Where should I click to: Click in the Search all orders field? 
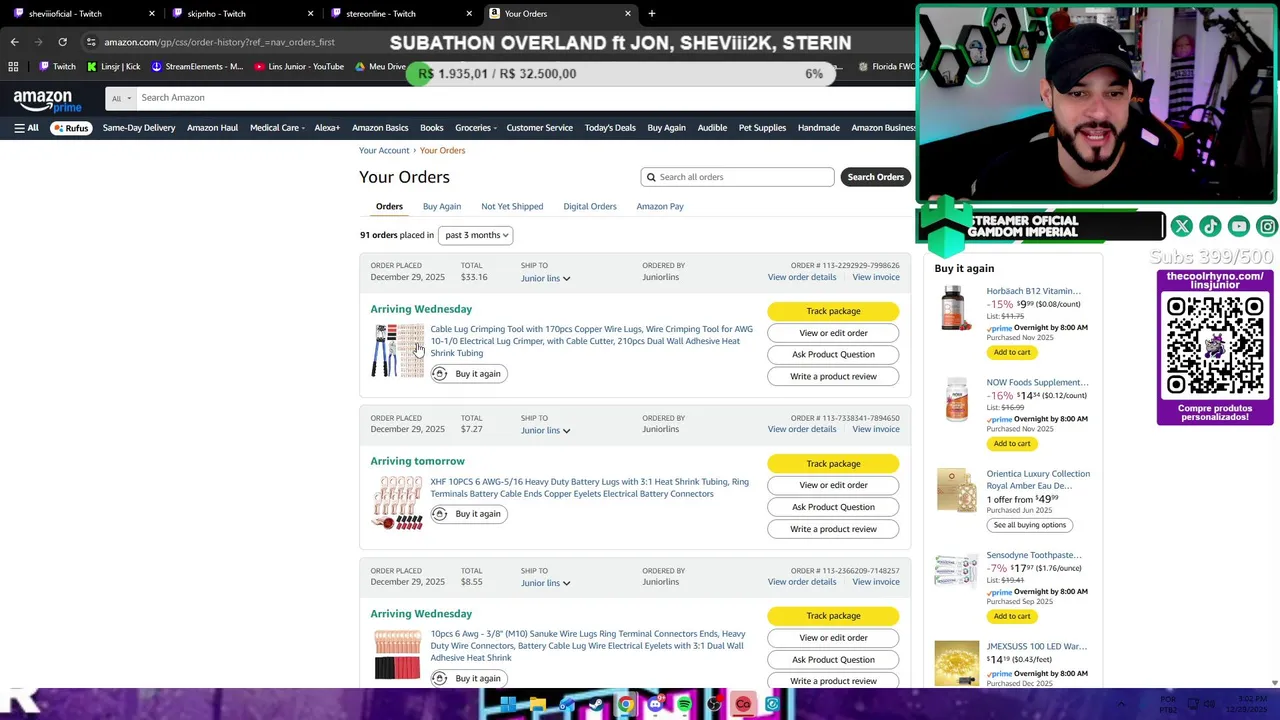(737, 177)
